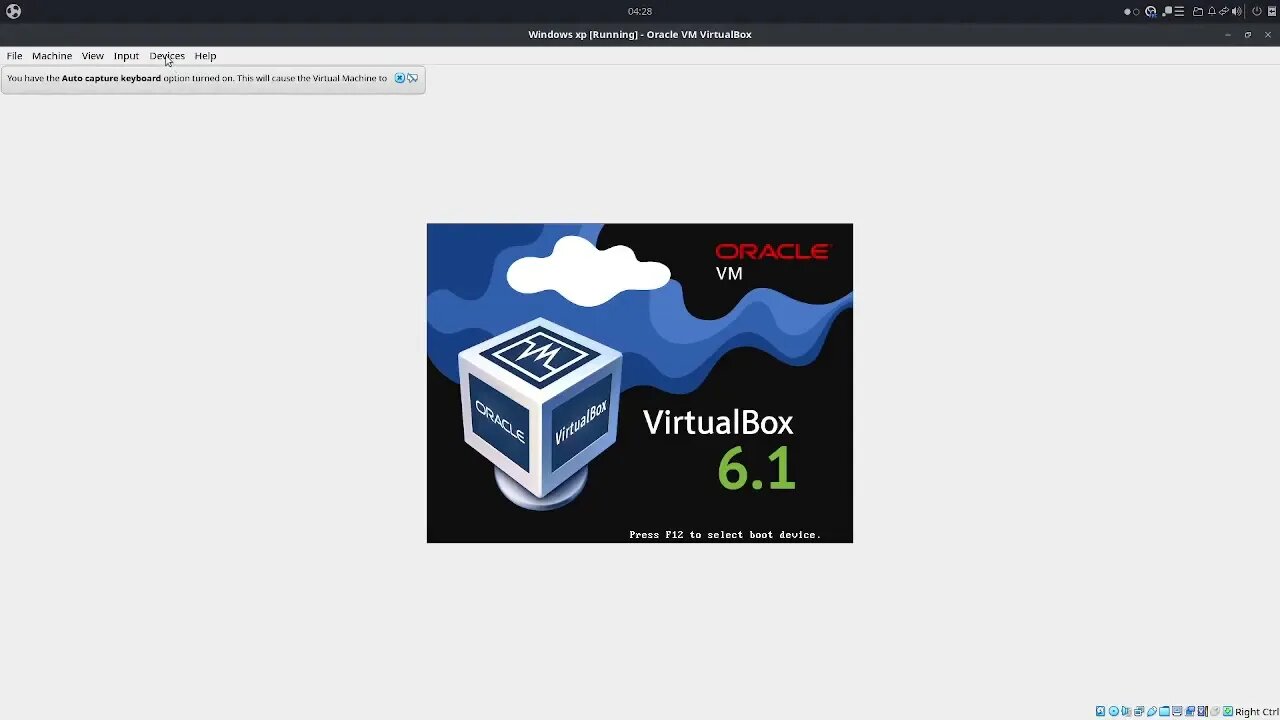This screenshot has height=720, width=1280.
Task: Click the Auto capture keyboard notification text
Action: [x=197, y=78]
